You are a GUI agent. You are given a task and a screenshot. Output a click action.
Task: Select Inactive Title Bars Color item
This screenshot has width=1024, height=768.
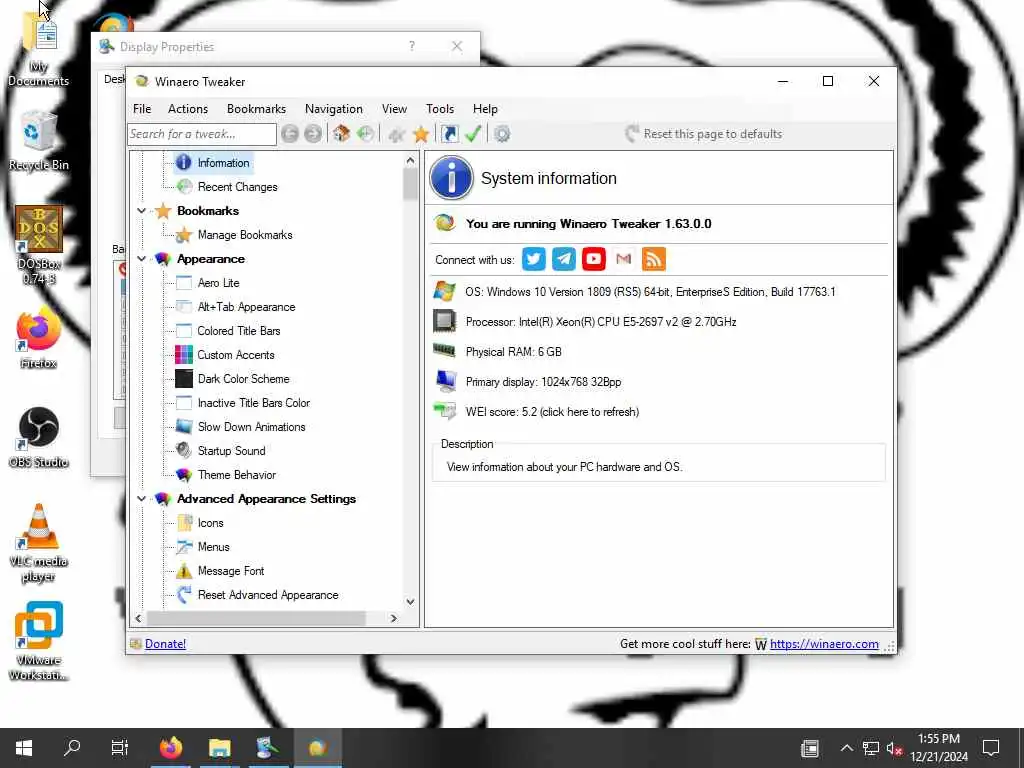tap(254, 403)
